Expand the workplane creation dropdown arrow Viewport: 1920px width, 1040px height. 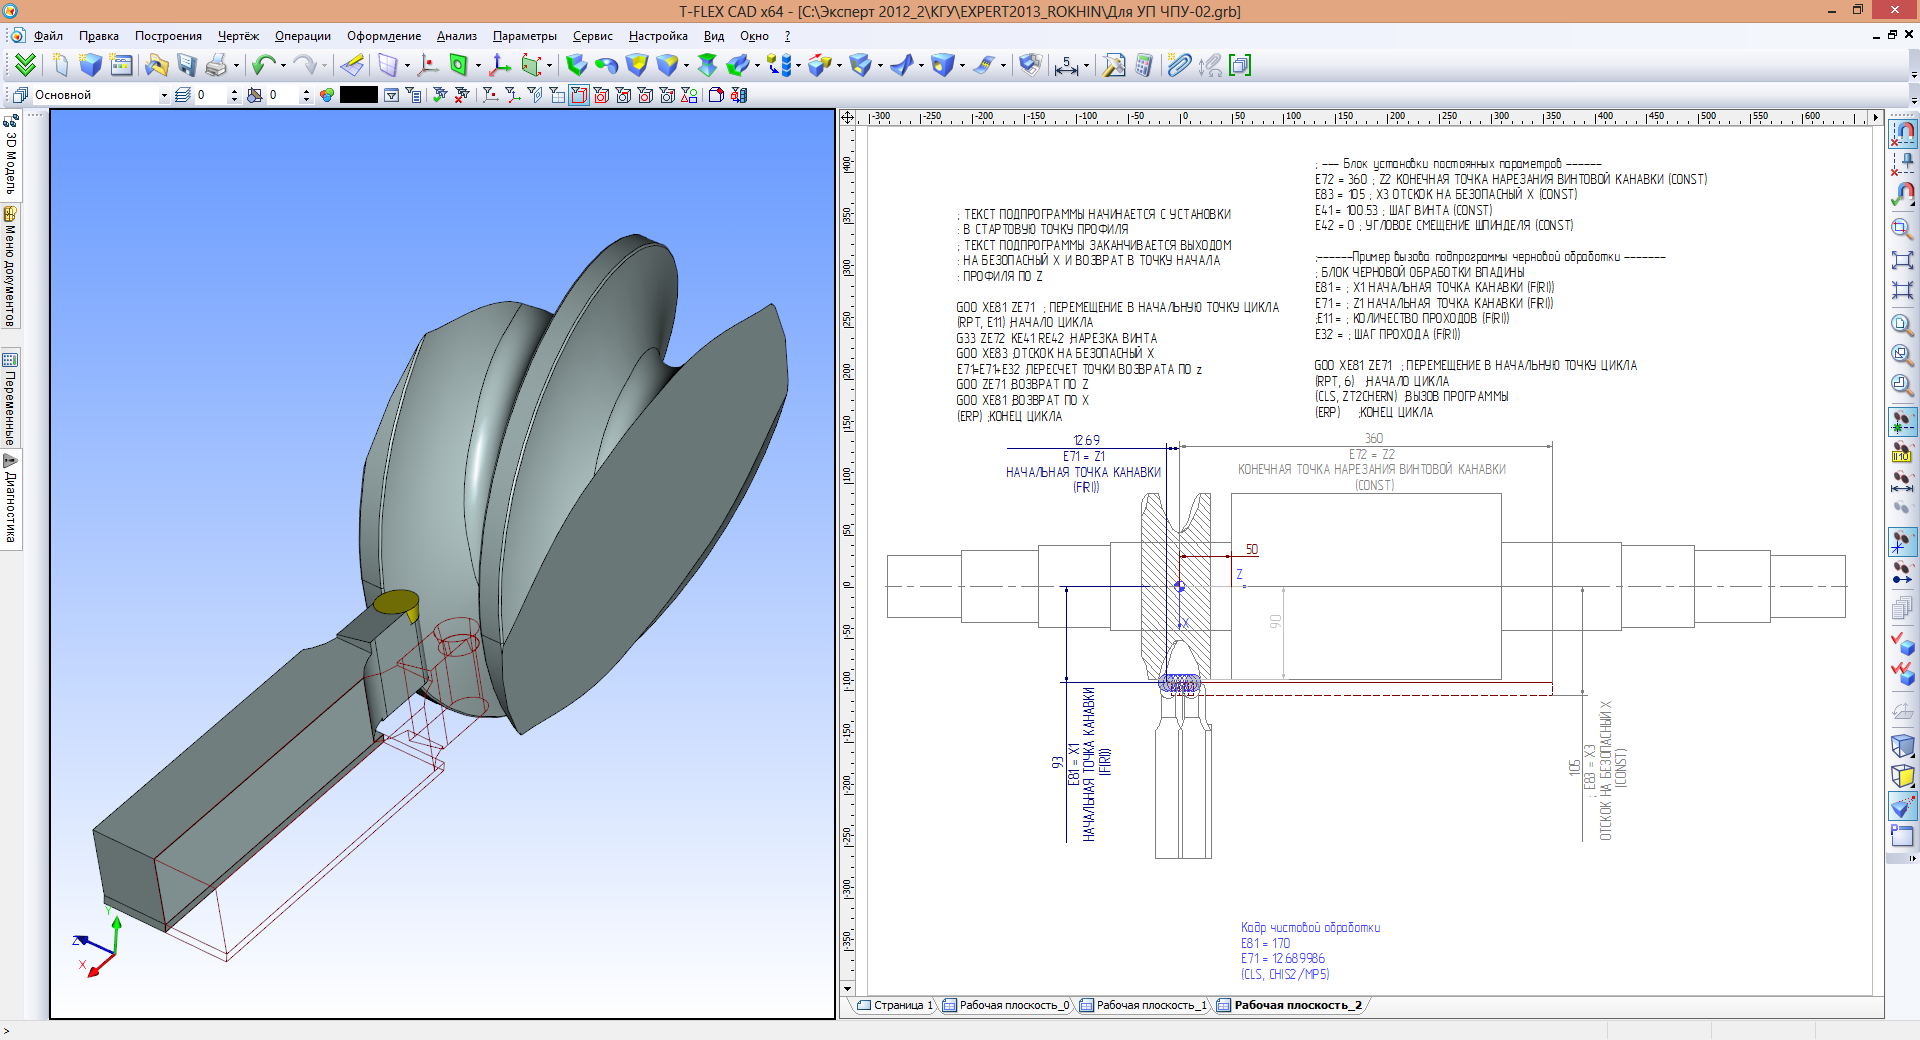coord(407,66)
